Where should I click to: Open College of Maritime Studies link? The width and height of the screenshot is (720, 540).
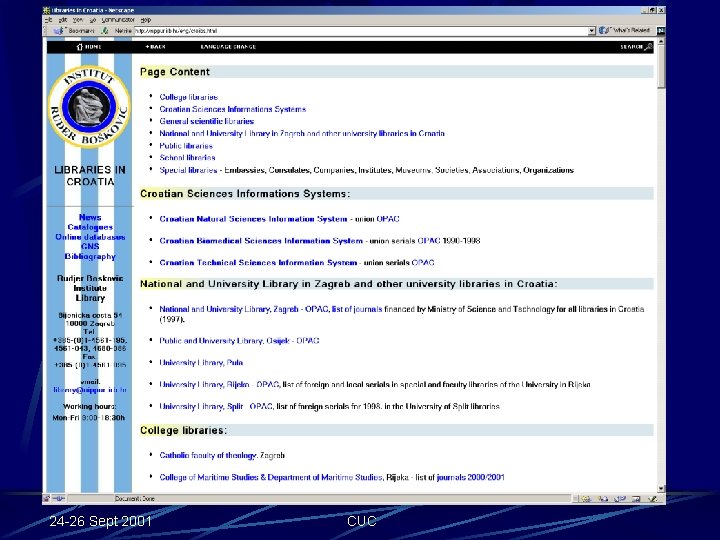coord(271,477)
